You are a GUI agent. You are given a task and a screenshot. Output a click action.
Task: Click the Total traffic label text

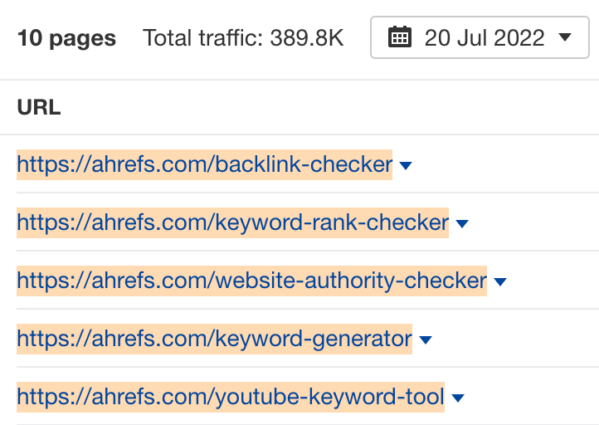203,38
